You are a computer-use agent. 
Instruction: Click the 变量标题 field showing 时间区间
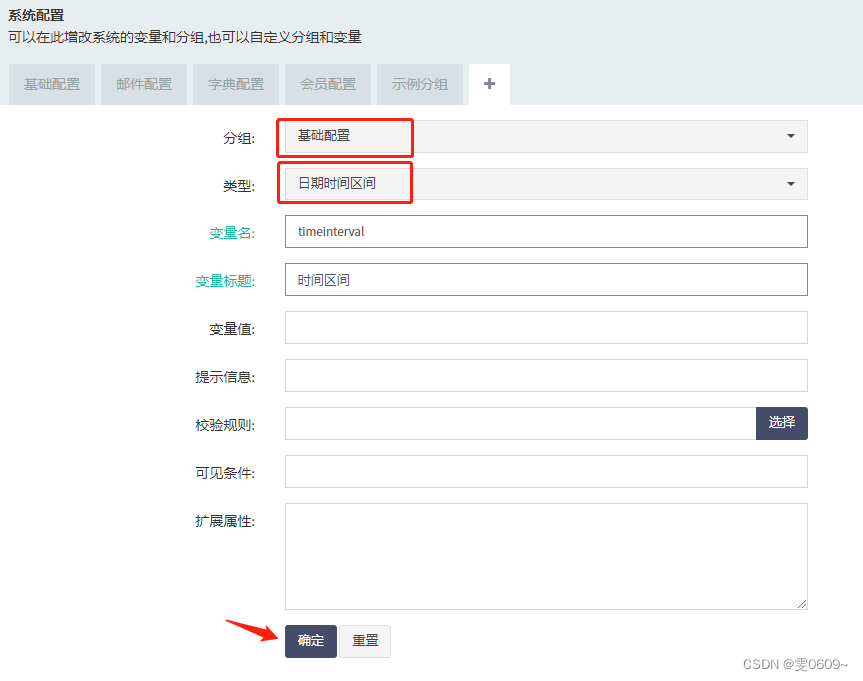click(x=545, y=279)
